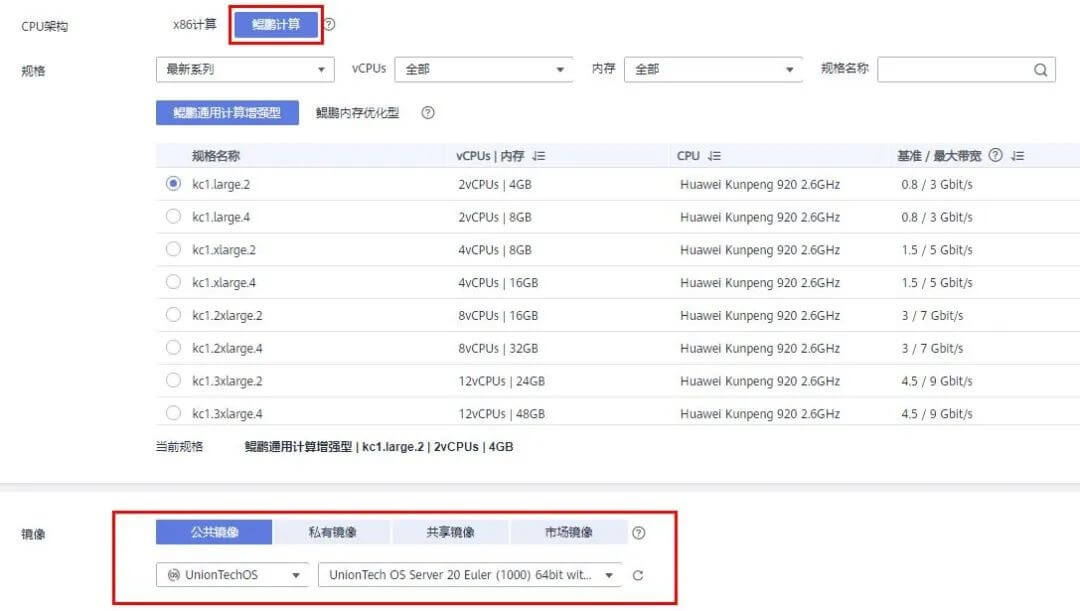Open the 内存 filter dropdown
The image size is (1080, 611).
coord(713,70)
